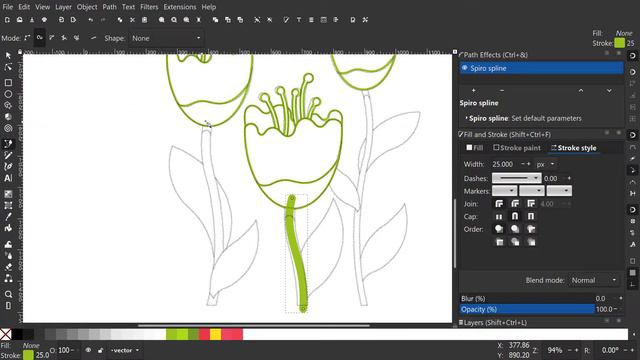The width and height of the screenshot is (640, 360).
Task: Click Set default parameters for Spiro spline
Action: (x=546, y=118)
